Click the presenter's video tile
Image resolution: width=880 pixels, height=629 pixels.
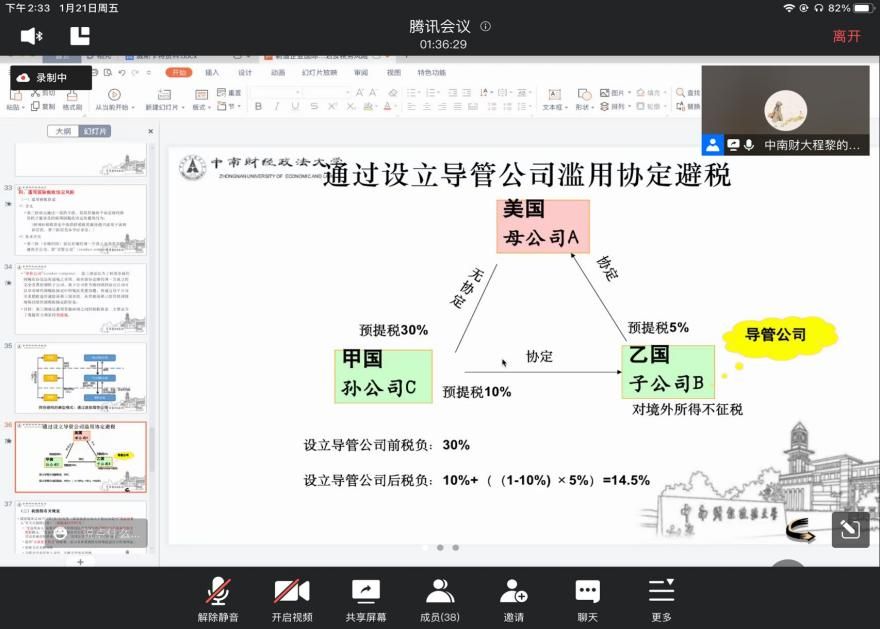point(785,111)
